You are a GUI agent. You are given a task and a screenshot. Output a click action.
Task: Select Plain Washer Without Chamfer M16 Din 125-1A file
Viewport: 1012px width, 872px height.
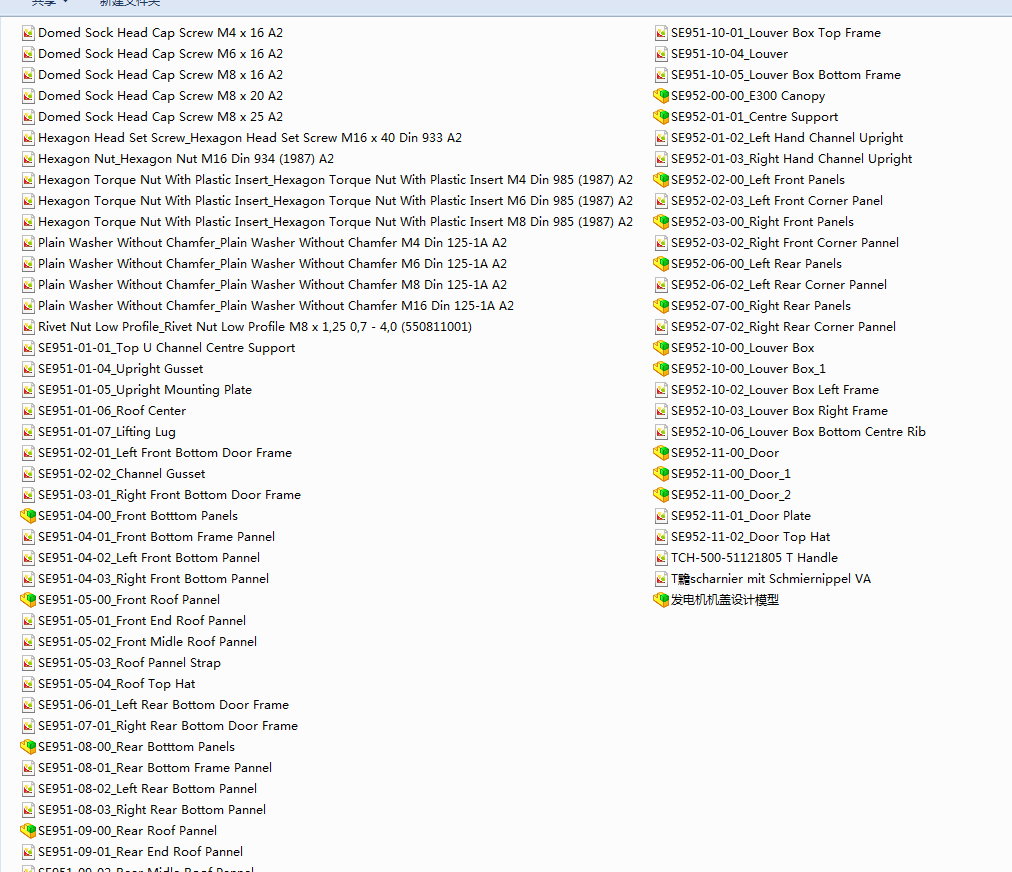point(276,305)
